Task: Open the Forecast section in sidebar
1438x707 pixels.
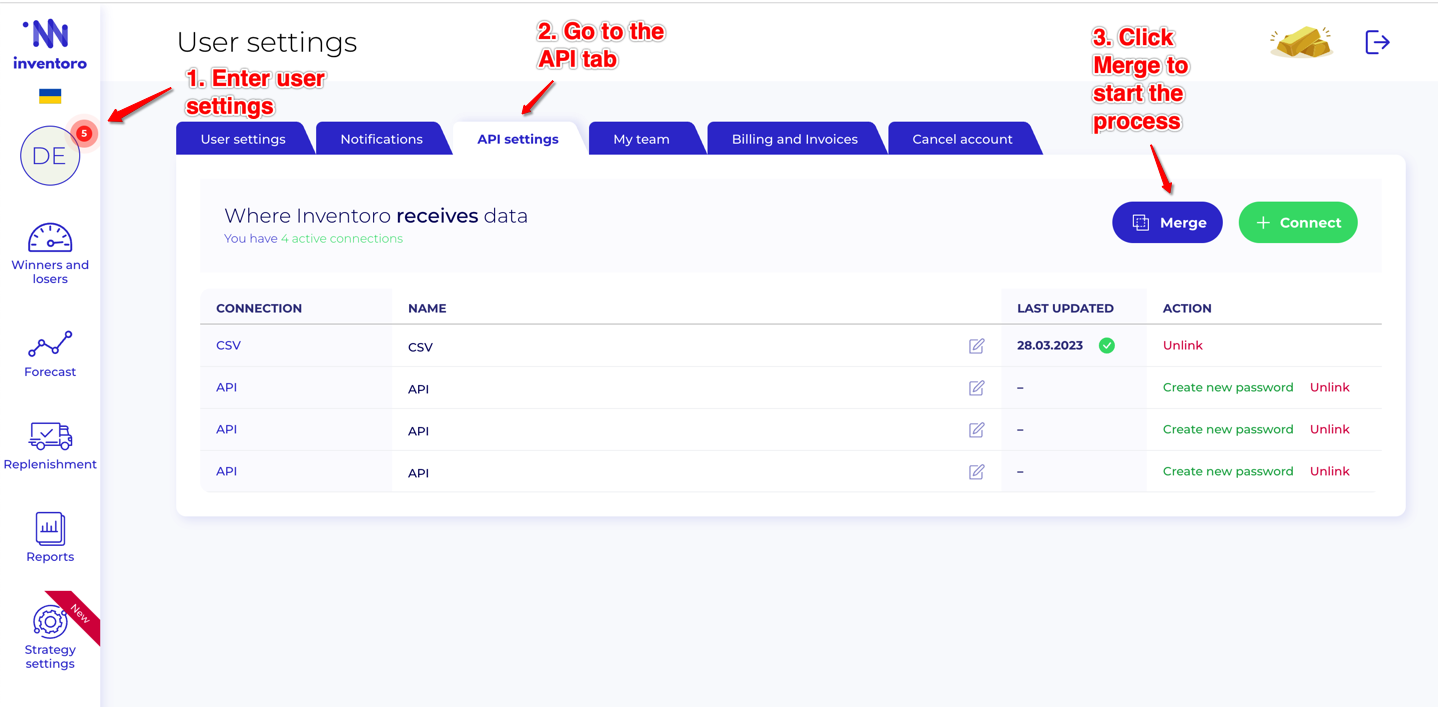Action: [50, 346]
